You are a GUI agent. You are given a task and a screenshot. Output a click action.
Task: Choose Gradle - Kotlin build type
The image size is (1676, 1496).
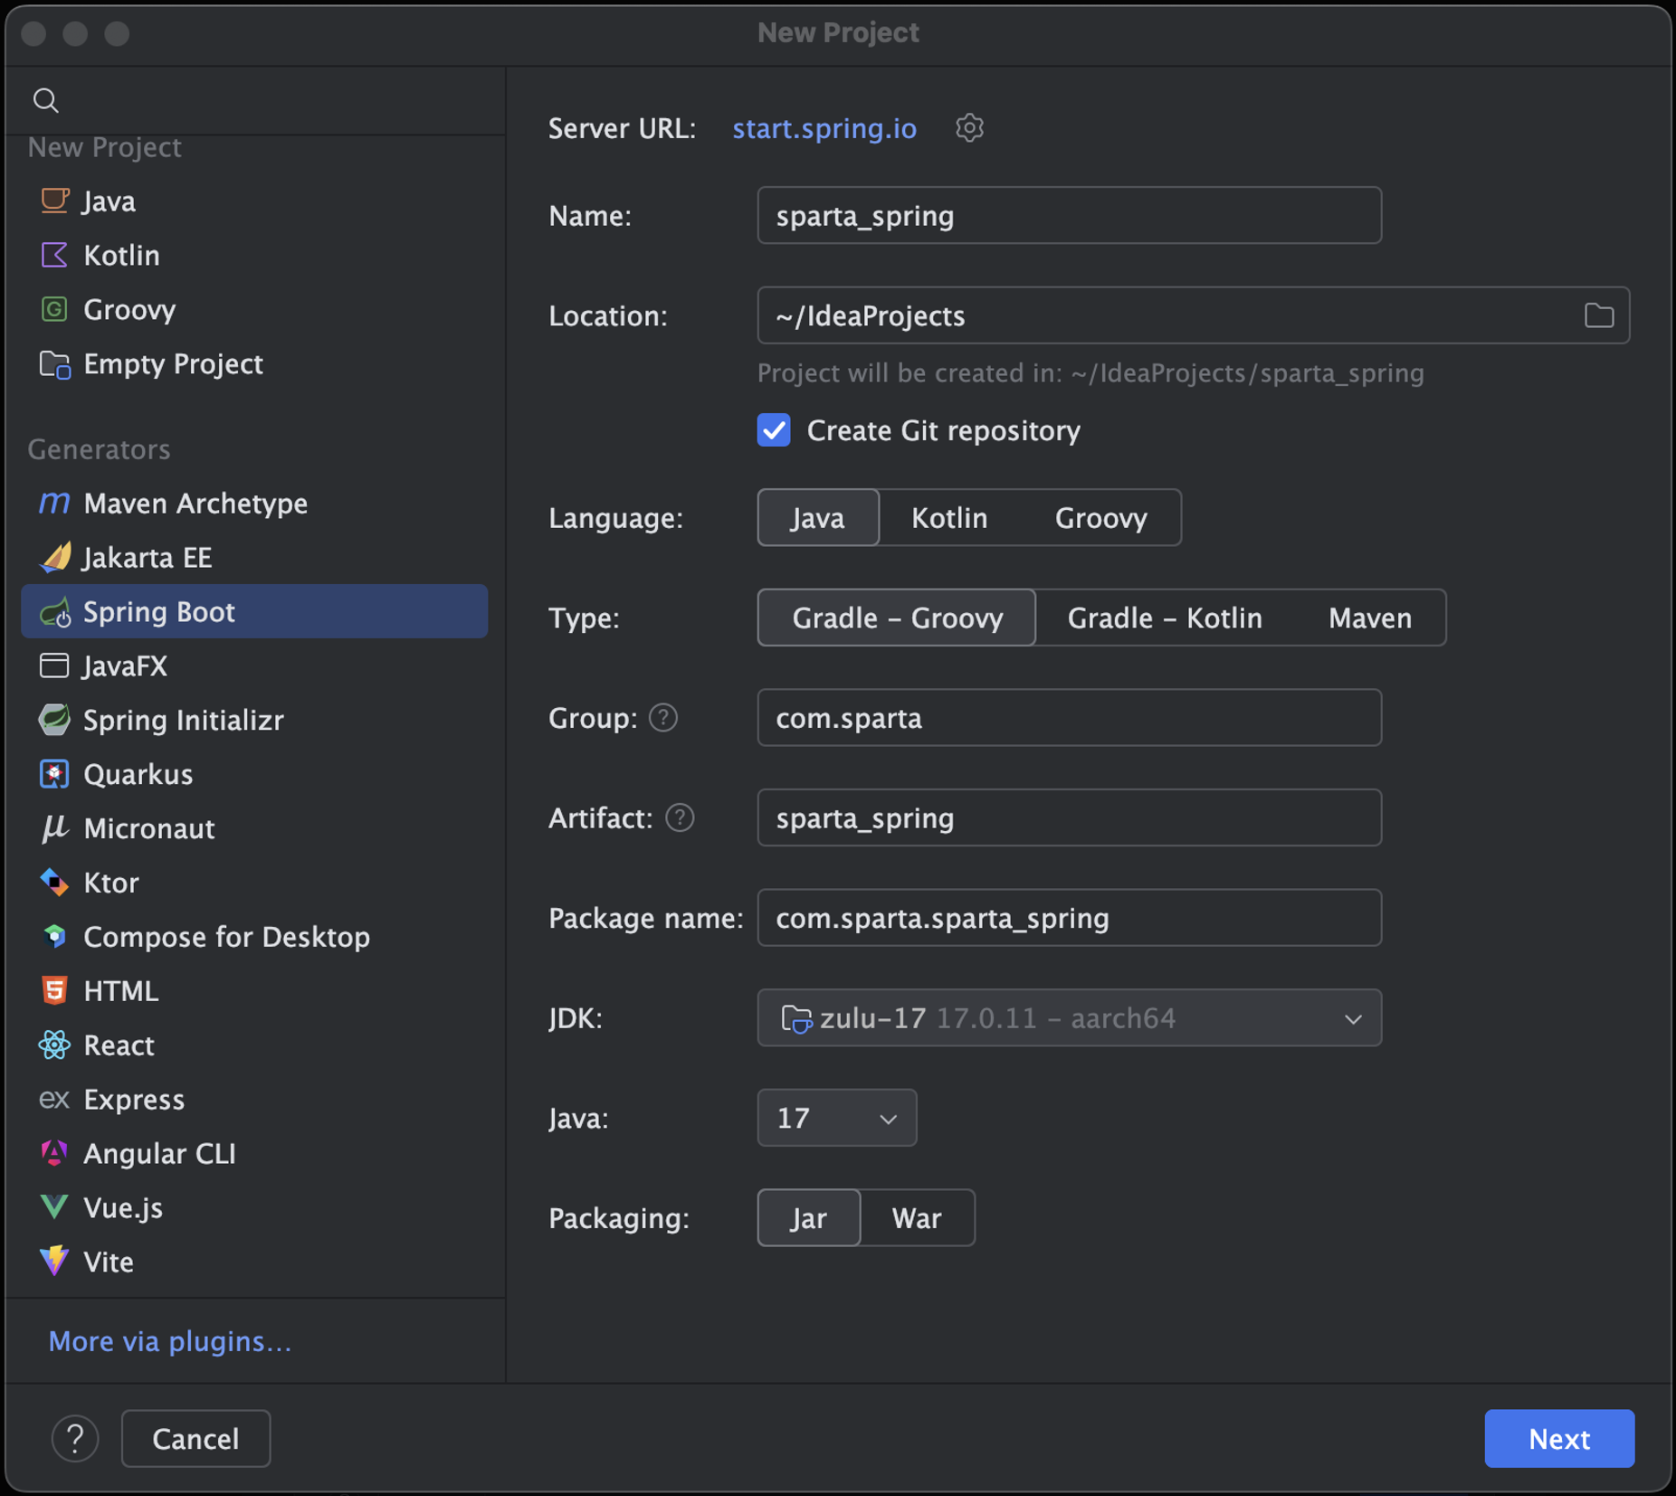[1165, 618]
